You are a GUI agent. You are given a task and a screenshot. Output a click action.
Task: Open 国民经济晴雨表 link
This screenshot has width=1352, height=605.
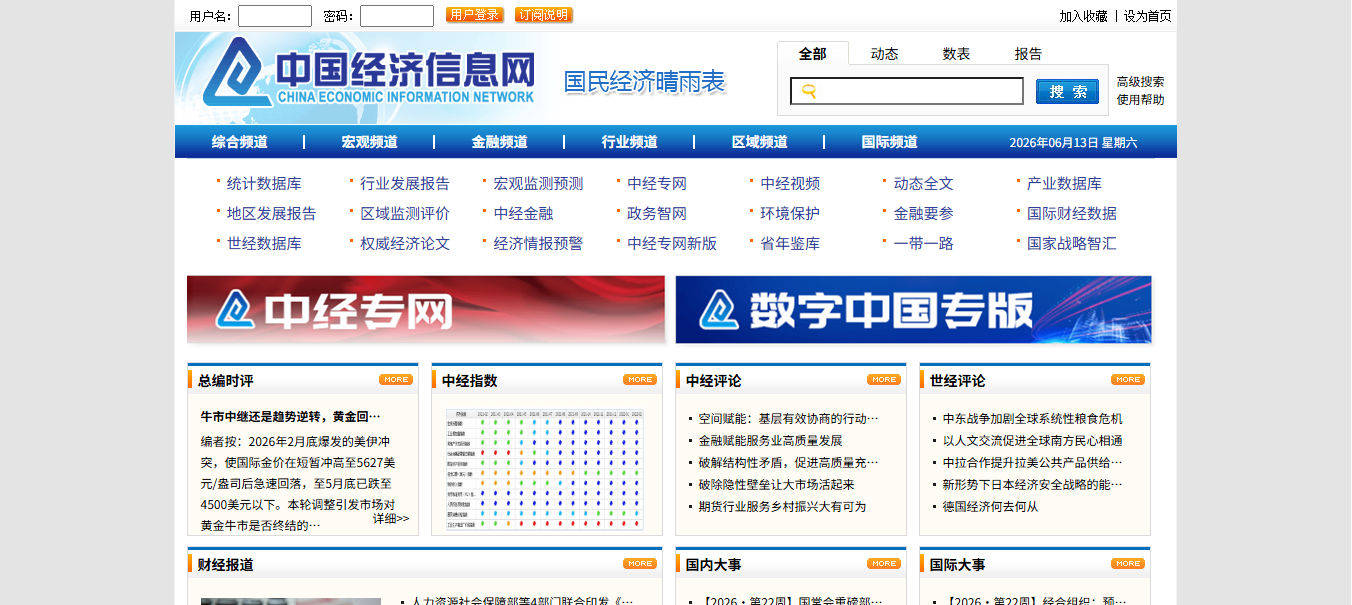tap(645, 82)
